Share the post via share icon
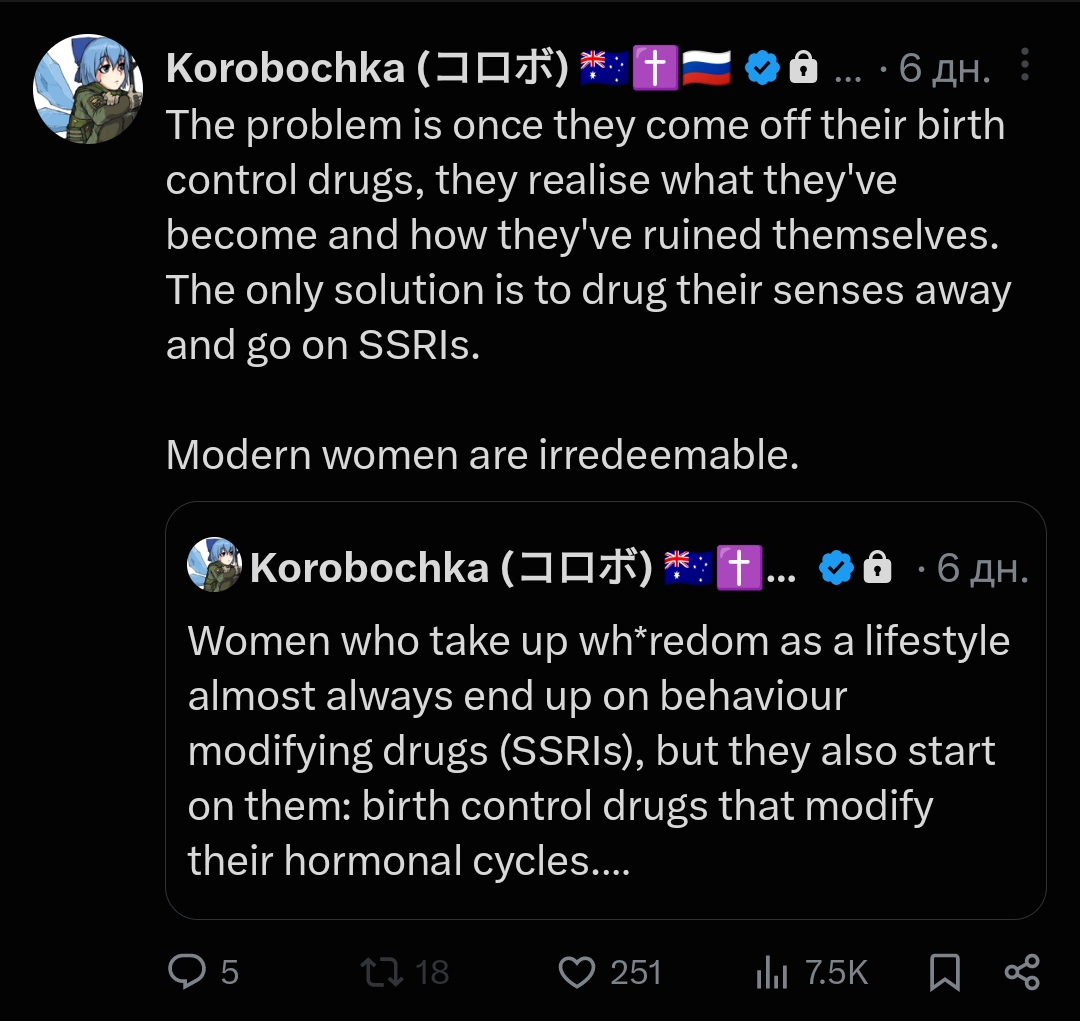This screenshot has width=1080, height=1021. [x=1022, y=972]
